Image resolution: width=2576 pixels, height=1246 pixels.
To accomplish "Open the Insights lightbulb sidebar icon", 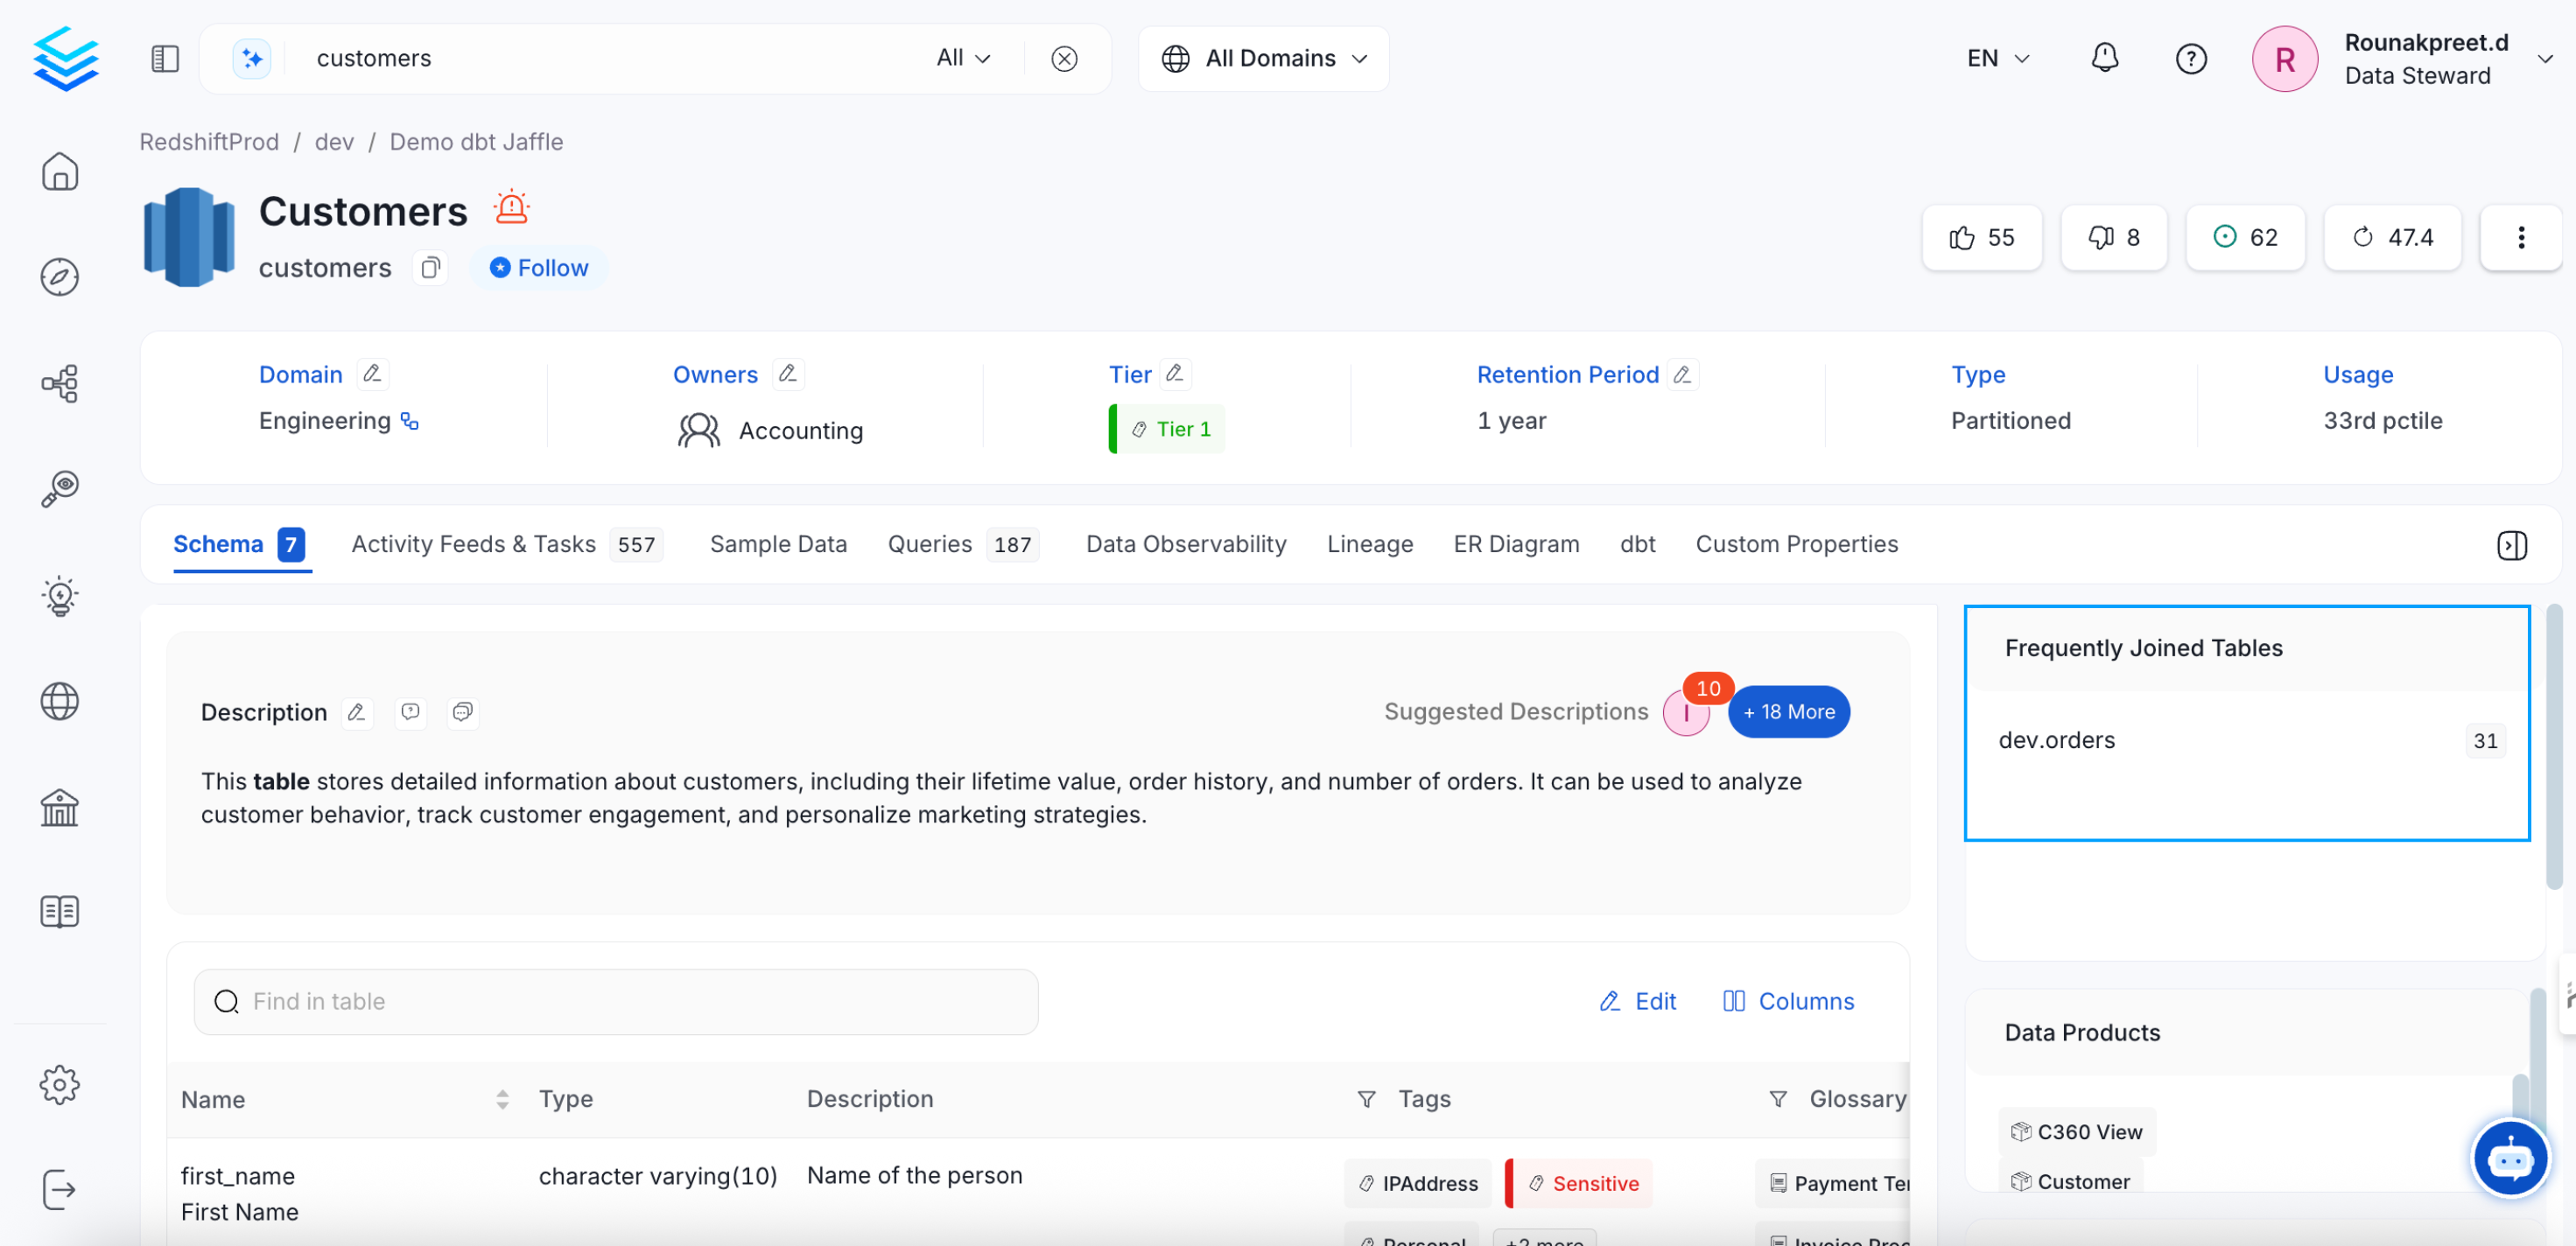I will 60,596.
